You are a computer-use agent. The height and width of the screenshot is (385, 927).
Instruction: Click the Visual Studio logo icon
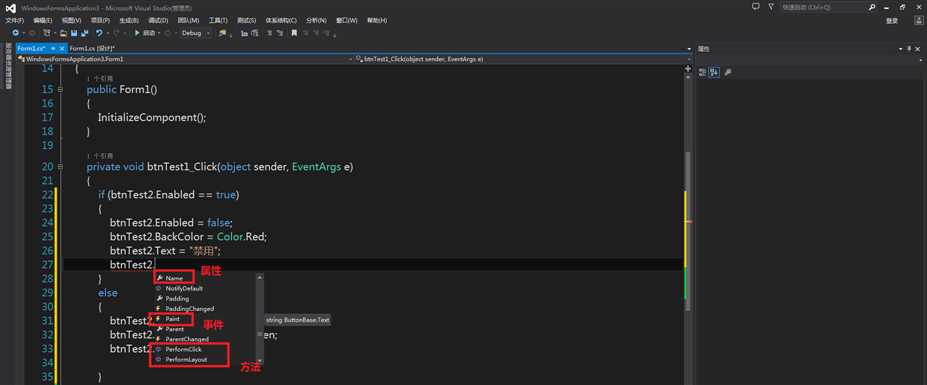click(11, 8)
